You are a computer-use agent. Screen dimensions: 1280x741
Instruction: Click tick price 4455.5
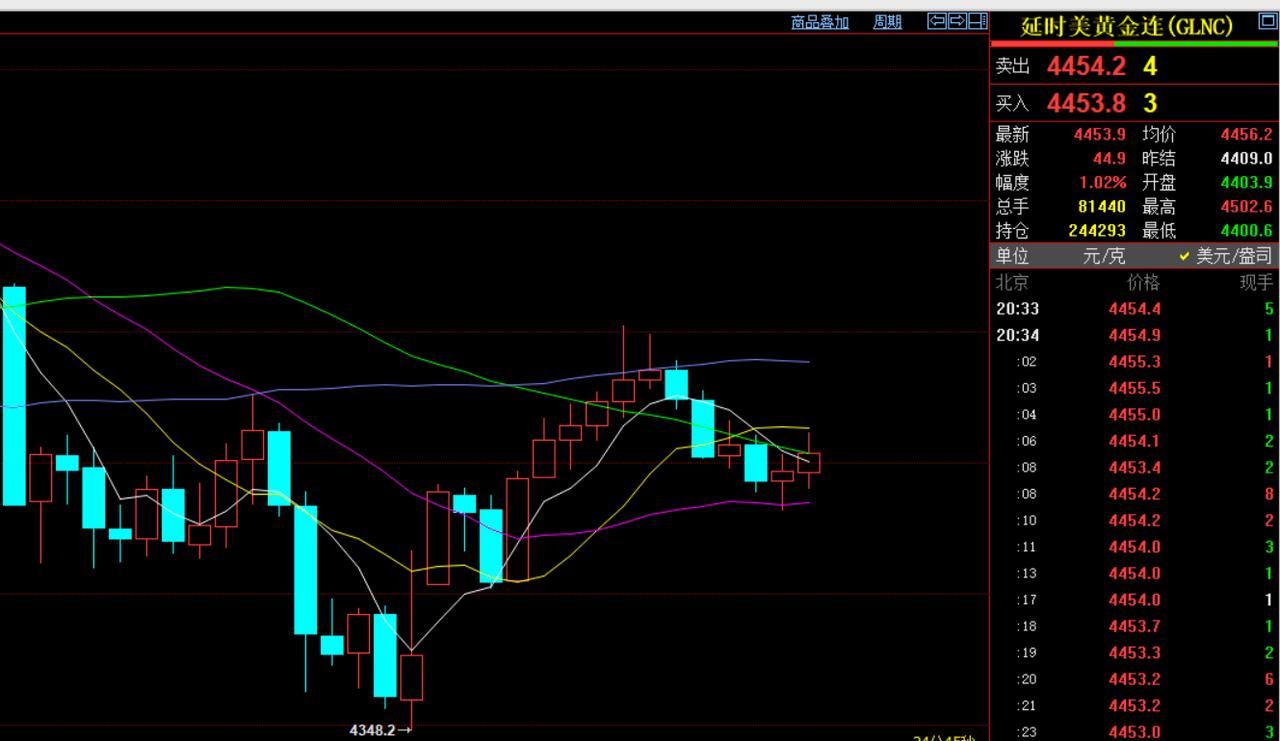1135,388
